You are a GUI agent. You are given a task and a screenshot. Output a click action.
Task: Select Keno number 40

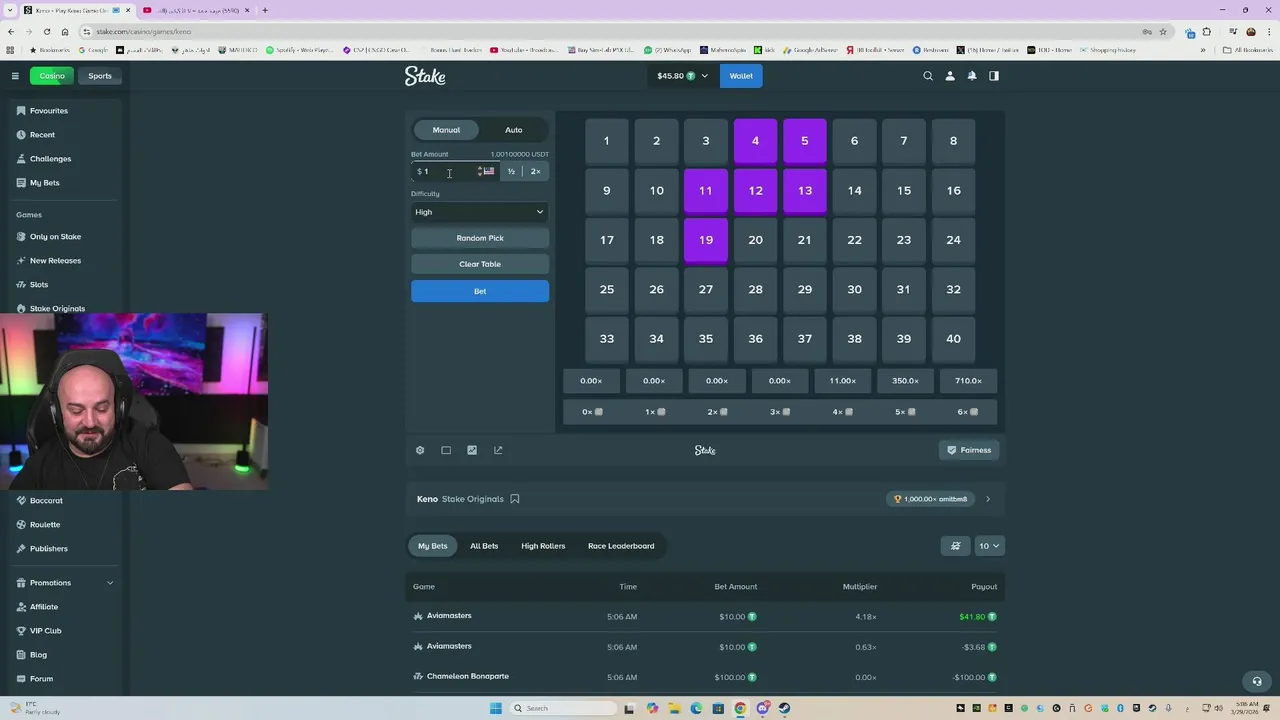(953, 339)
